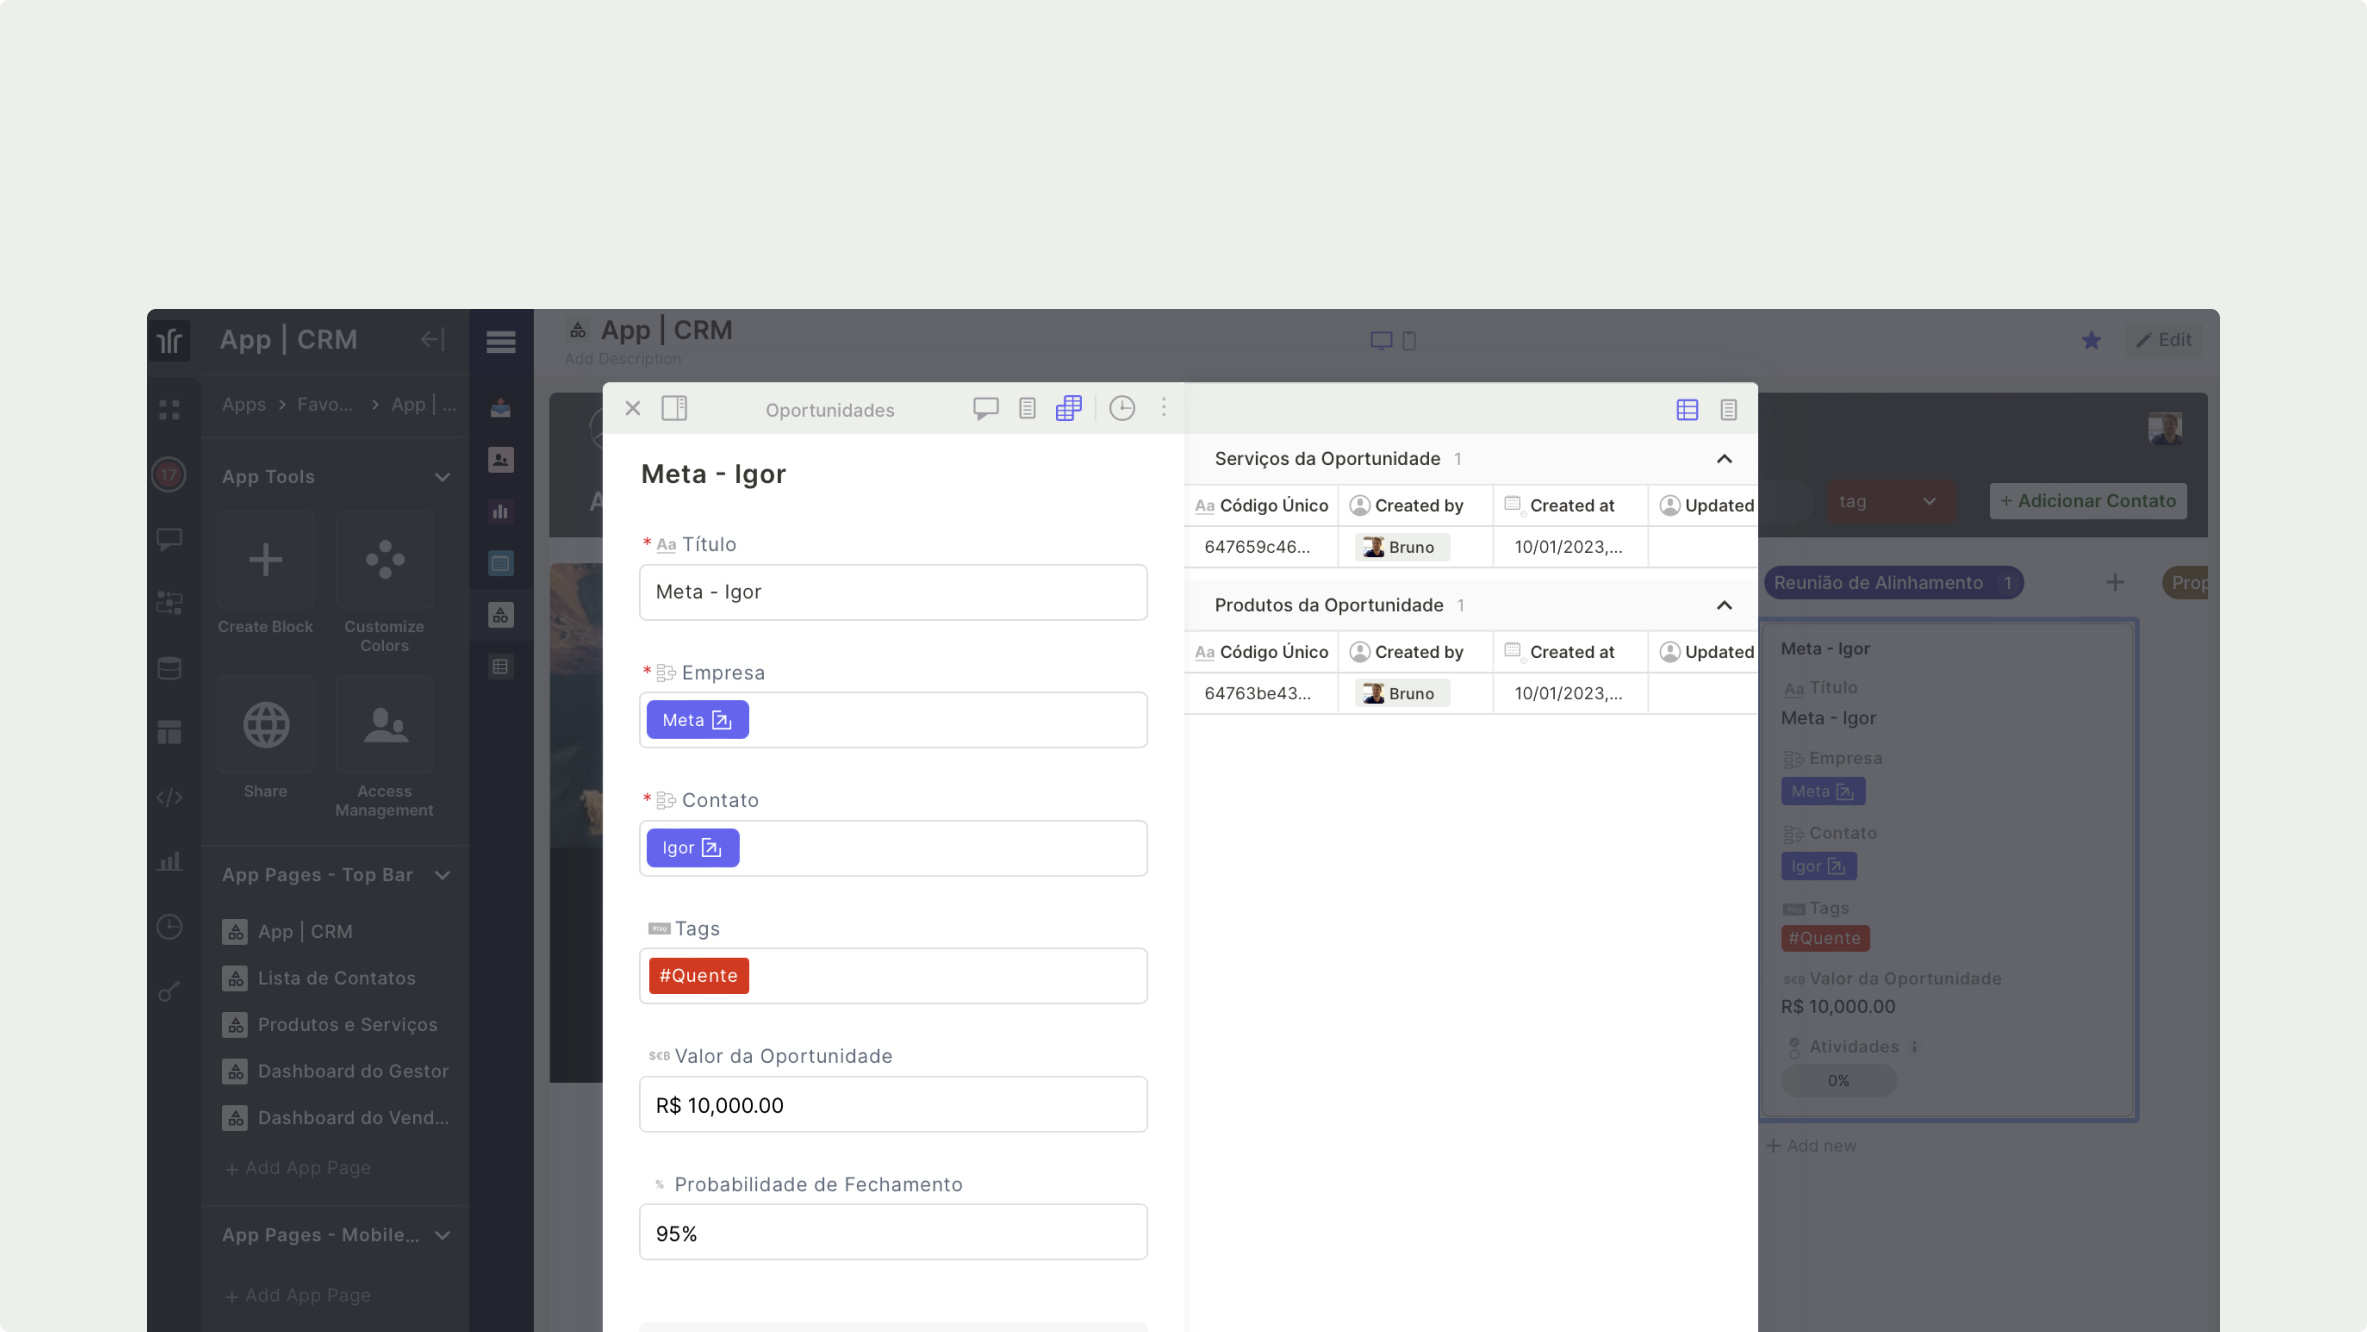Switch to mobile preview device icon
Image resolution: width=2367 pixels, height=1332 pixels.
(1409, 341)
